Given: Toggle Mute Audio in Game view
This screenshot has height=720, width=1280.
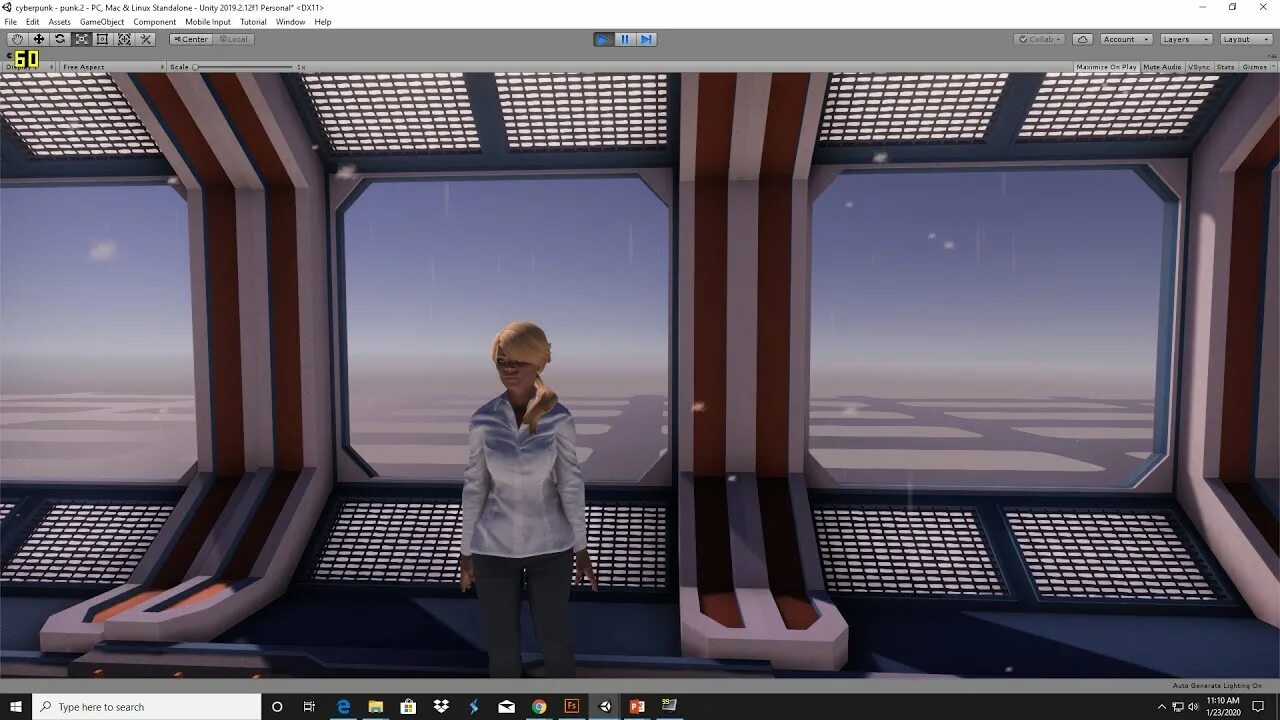Looking at the screenshot, I should (1162, 67).
